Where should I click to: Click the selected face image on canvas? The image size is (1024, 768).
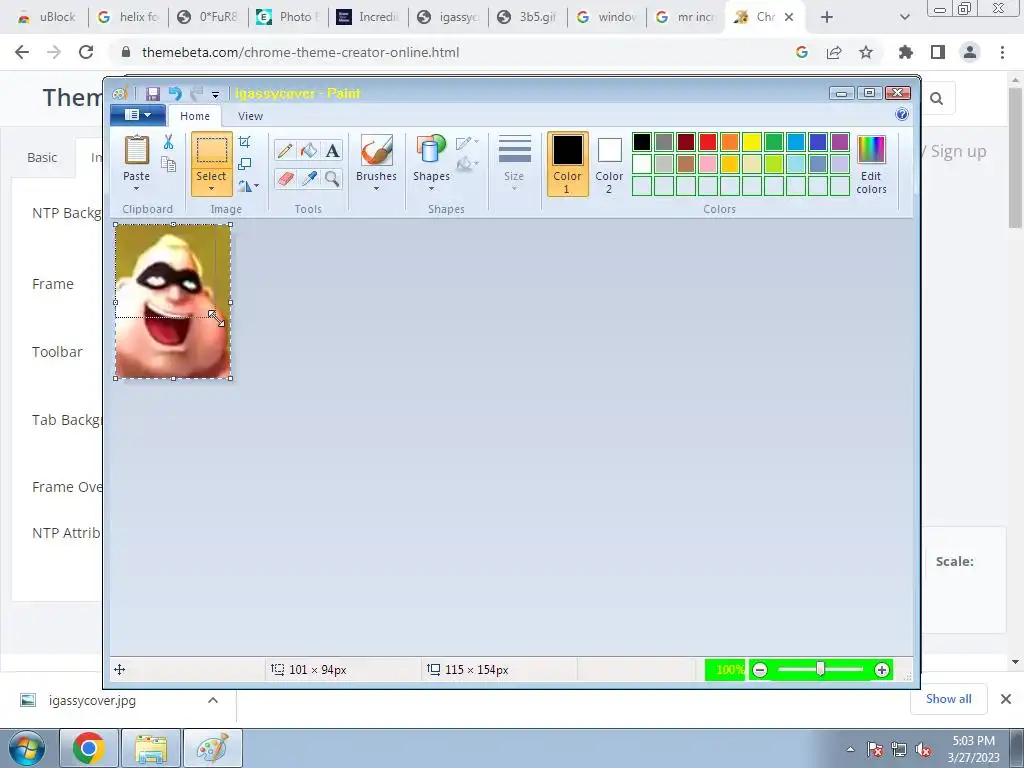[x=173, y=301]
